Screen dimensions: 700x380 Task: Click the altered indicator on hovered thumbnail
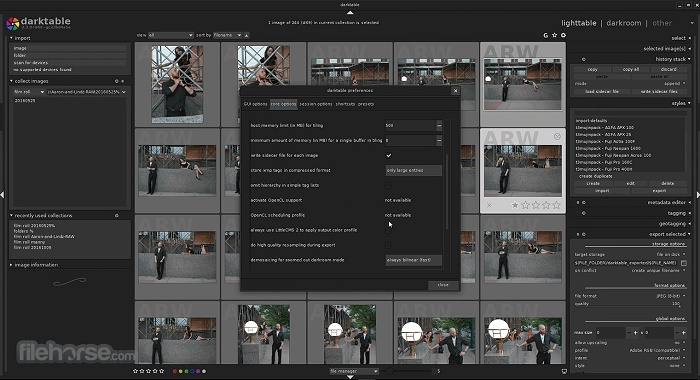[x=557, y=136]
